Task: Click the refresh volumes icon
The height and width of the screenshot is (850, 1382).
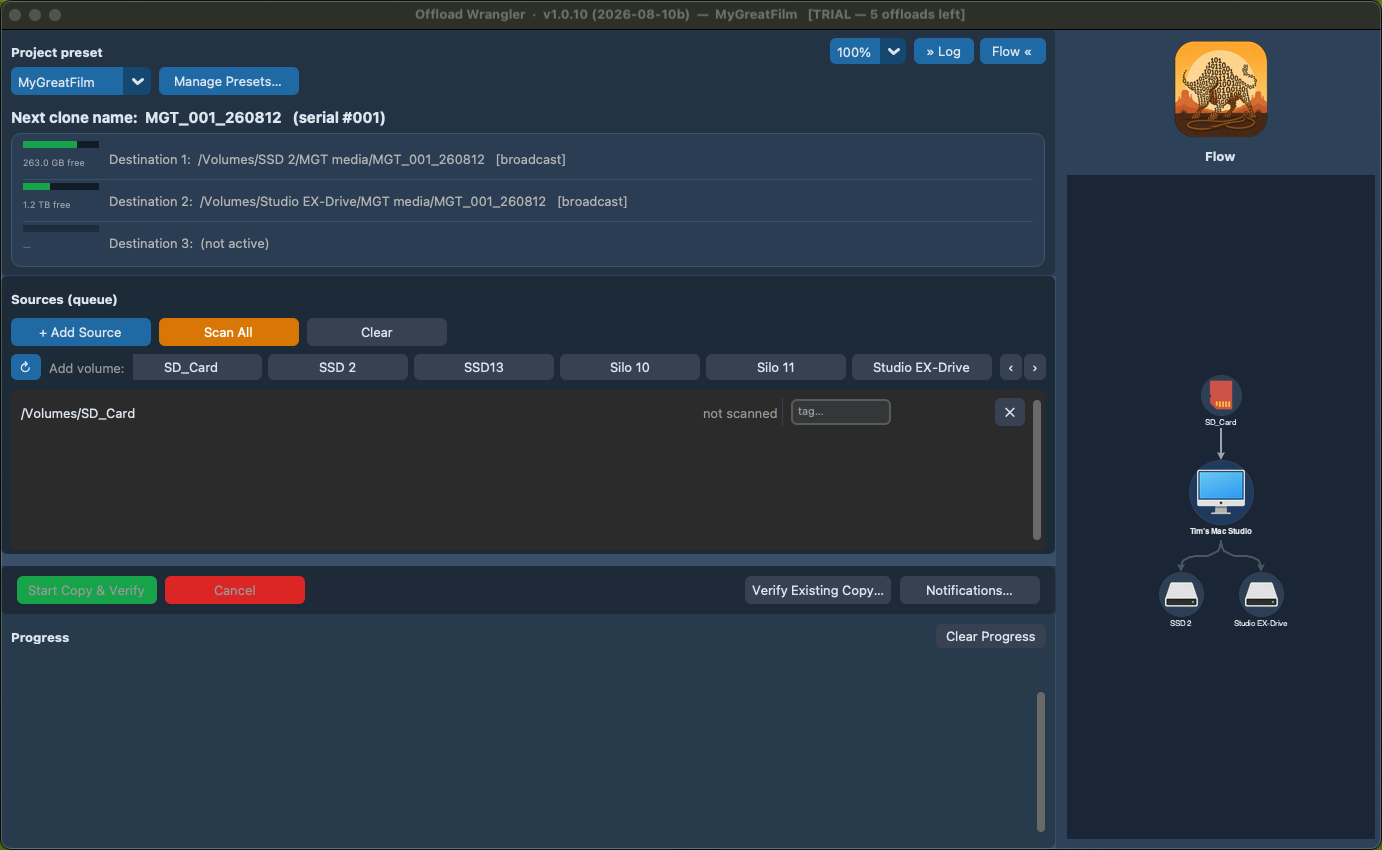Action: [x=25, y=367]
